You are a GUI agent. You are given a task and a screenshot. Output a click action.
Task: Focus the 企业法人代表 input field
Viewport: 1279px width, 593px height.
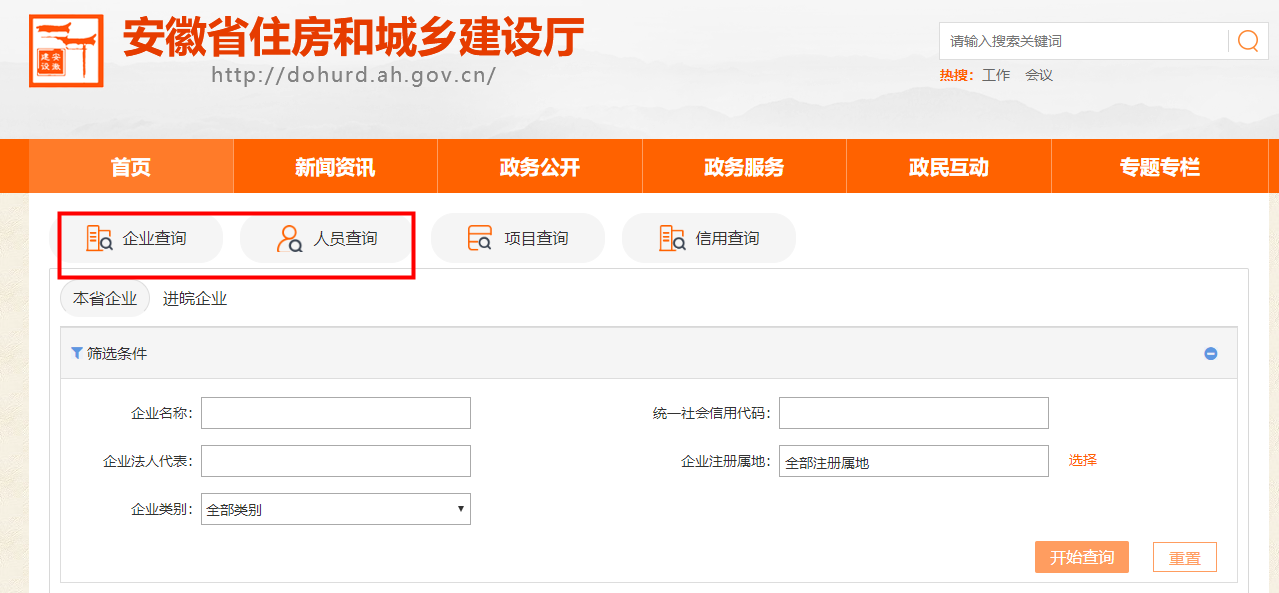(x=336, y=461)
